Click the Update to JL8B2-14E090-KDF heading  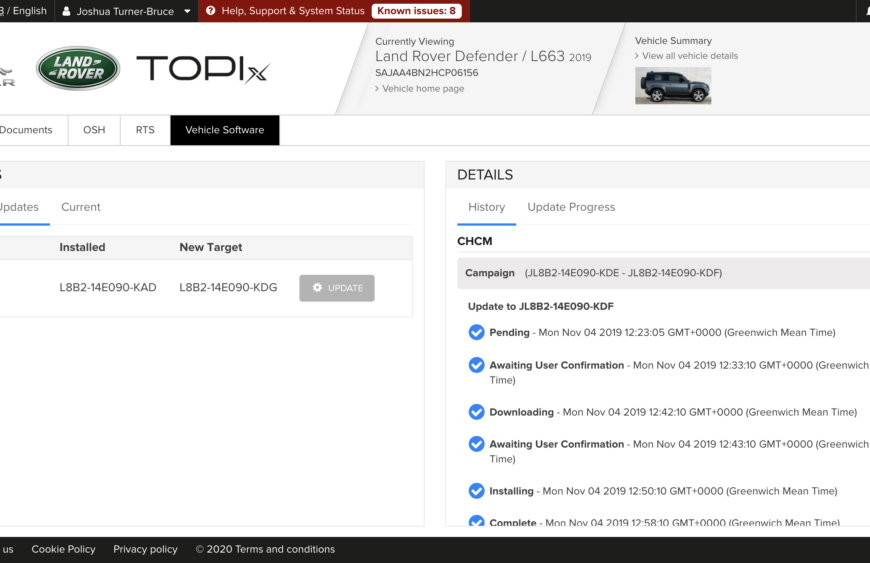click(x=540, y=306)
